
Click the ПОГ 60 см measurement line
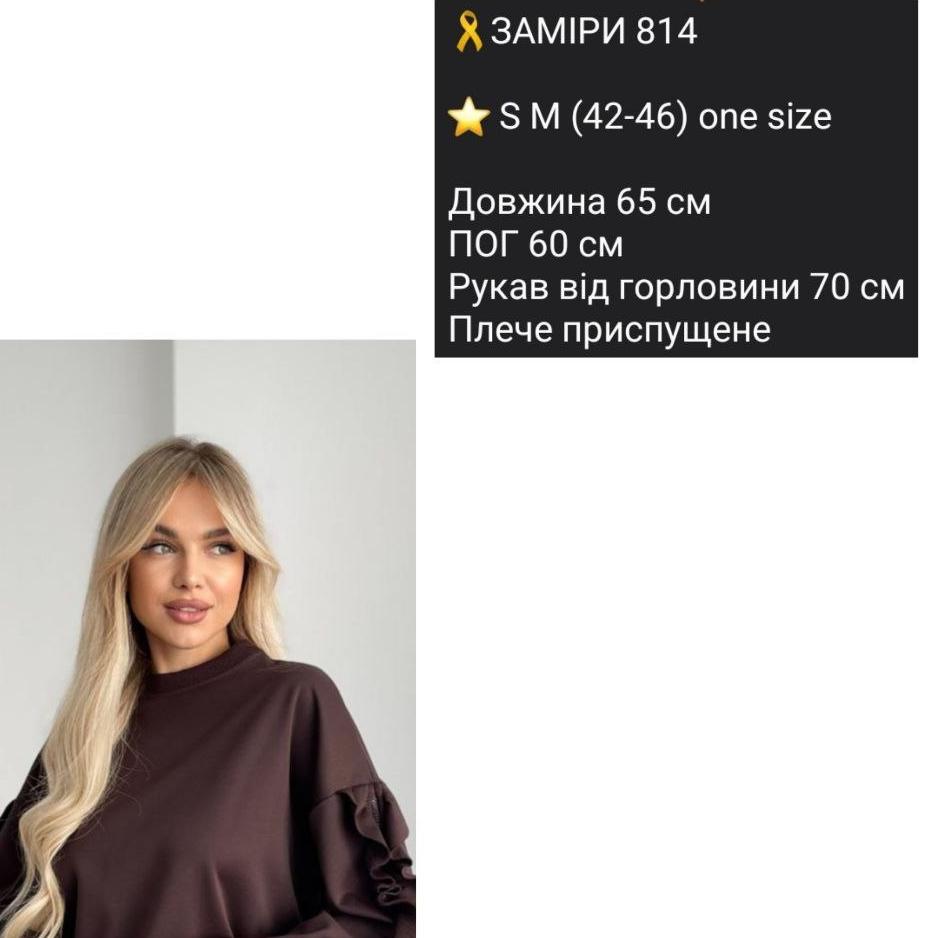point(536,244)
